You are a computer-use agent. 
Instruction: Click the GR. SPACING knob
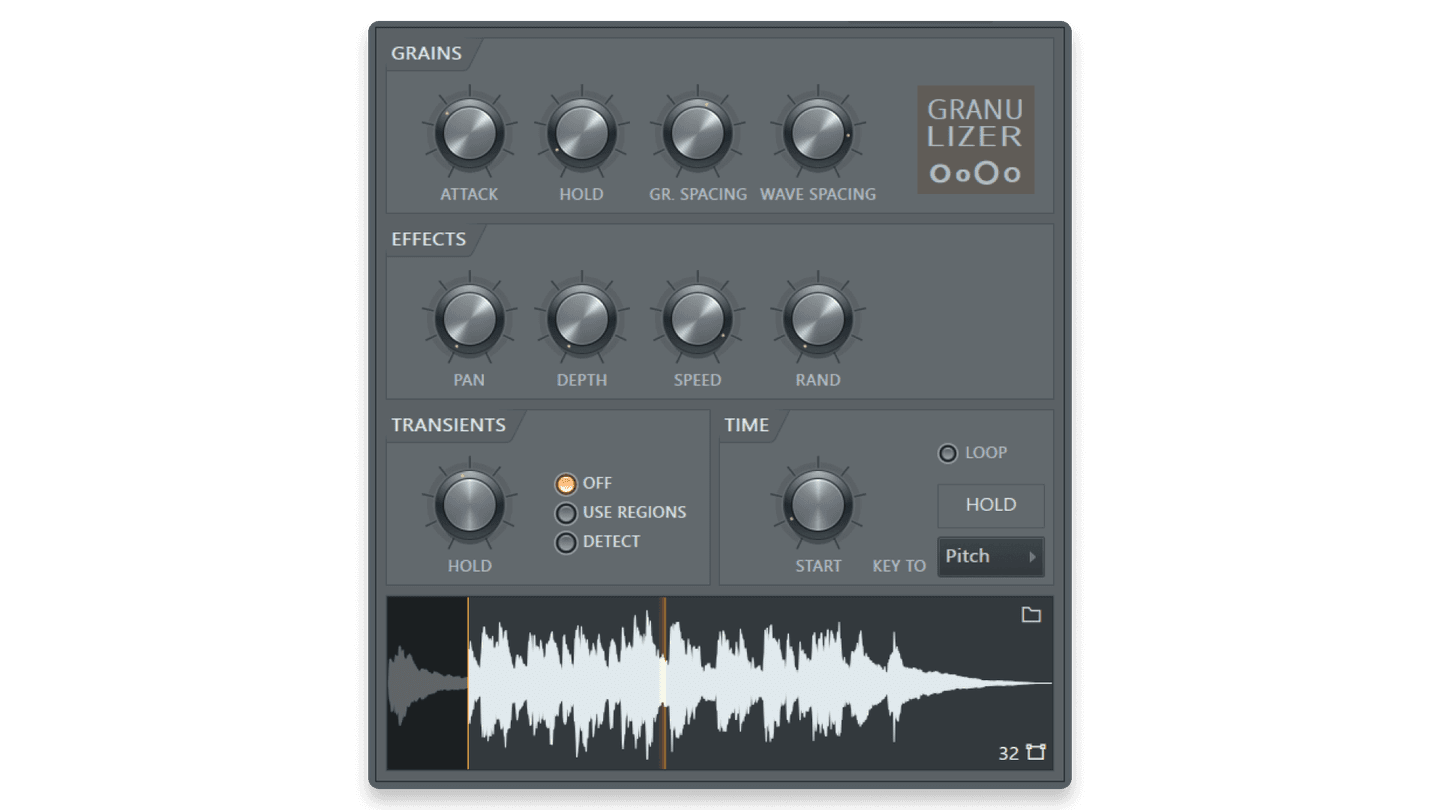pyautogui.click(x=697, y=134)
